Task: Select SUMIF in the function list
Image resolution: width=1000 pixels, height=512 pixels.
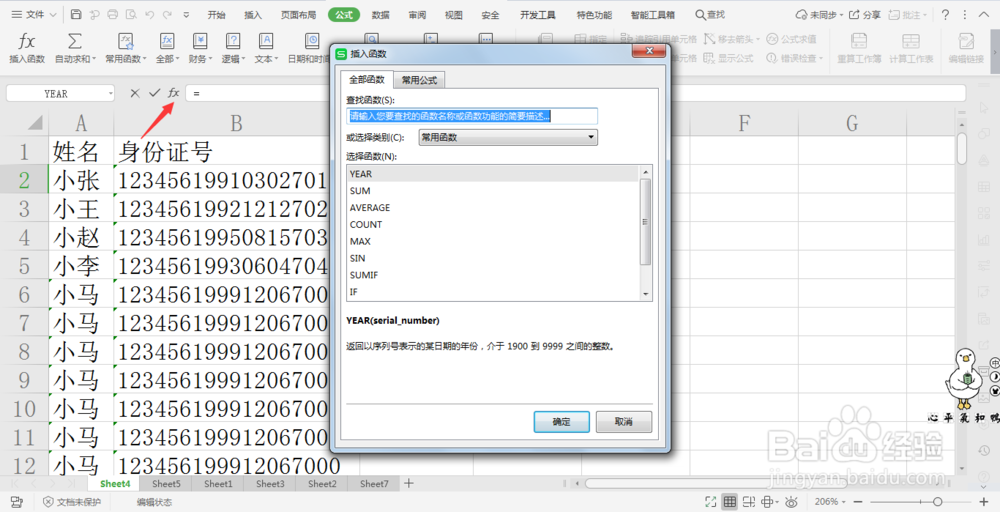Action: coord(492,275)
